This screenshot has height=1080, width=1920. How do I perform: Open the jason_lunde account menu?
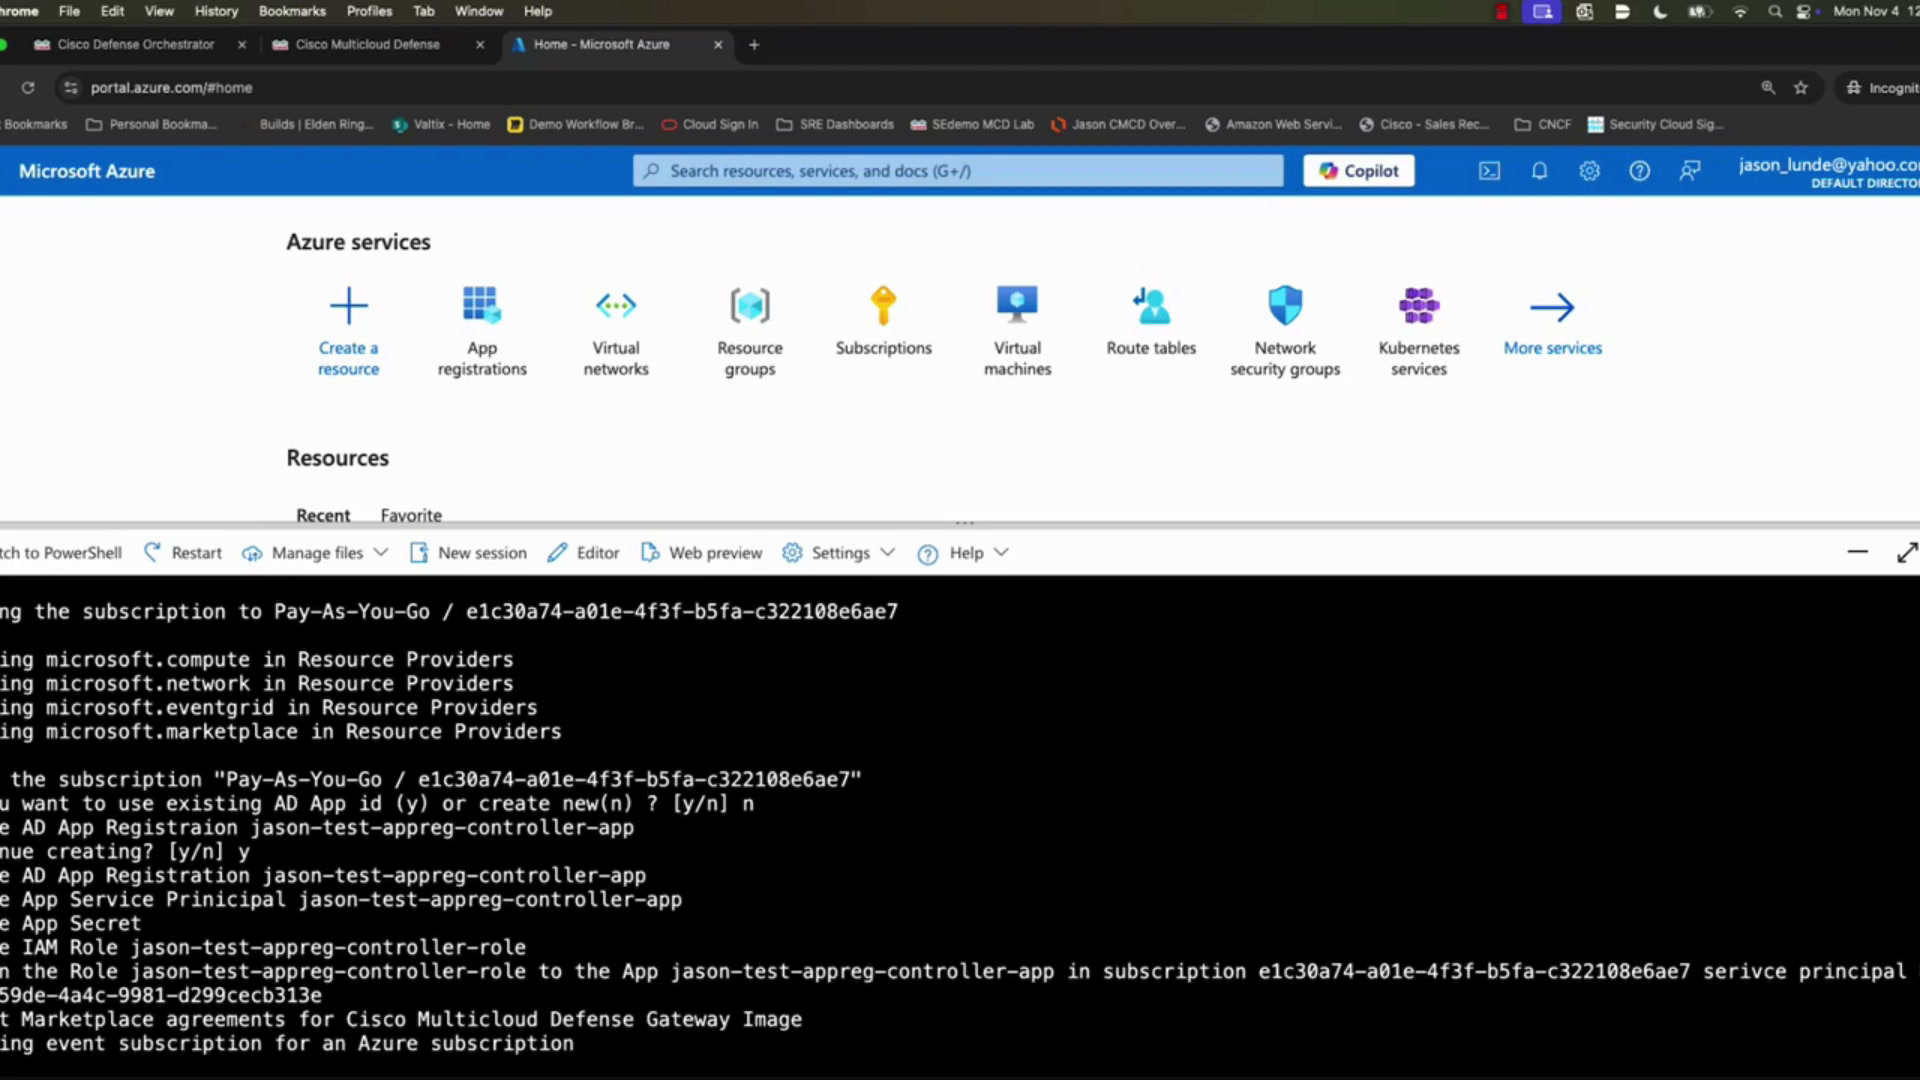pos(1828,171)
